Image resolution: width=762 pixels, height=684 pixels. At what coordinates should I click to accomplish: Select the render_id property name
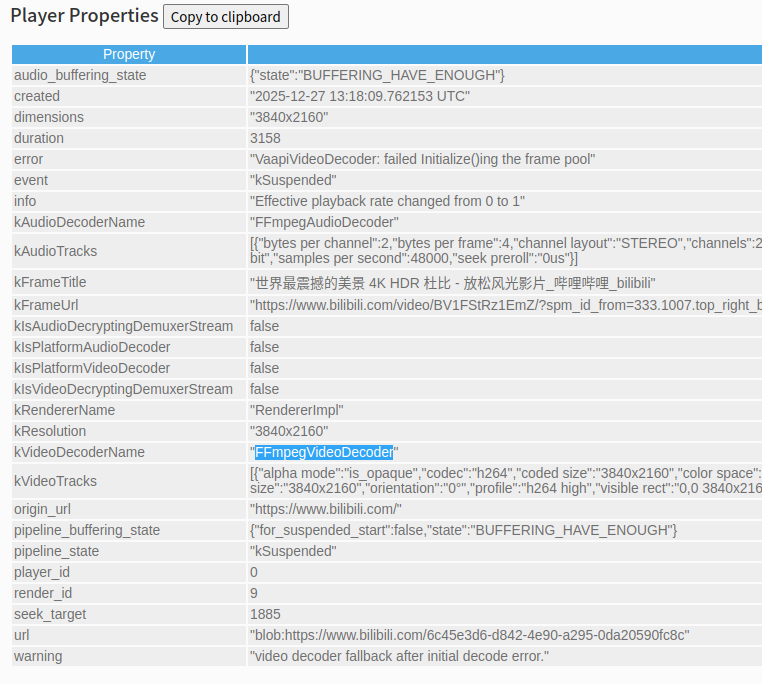(43, 593)
